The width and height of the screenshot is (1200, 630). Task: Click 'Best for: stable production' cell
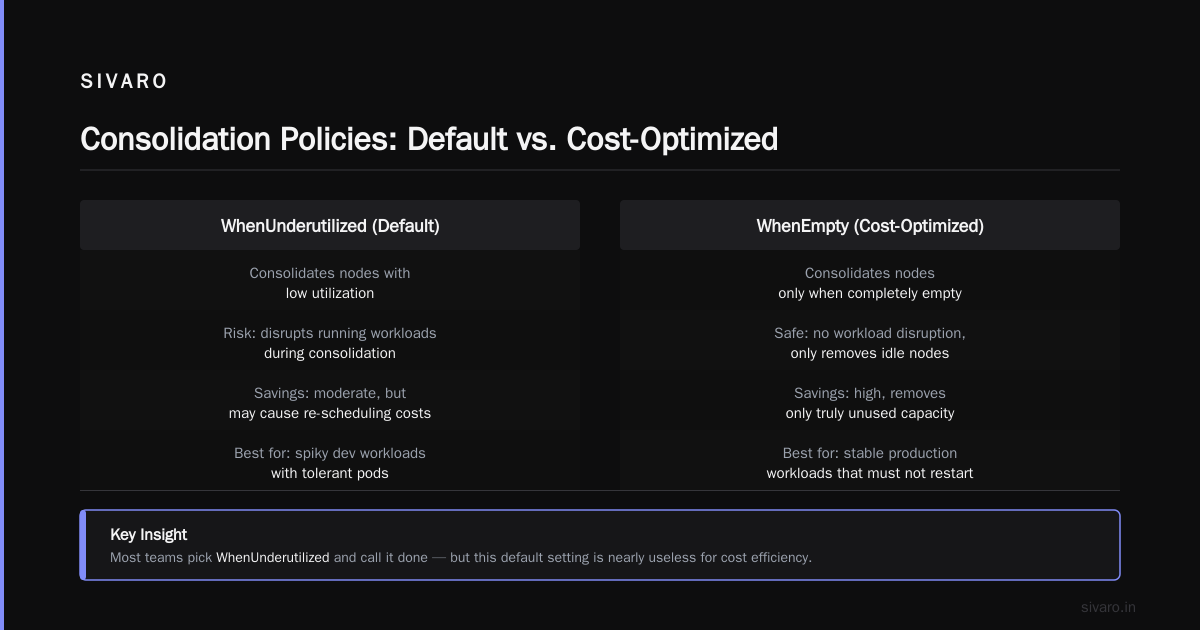coord(870,462)
